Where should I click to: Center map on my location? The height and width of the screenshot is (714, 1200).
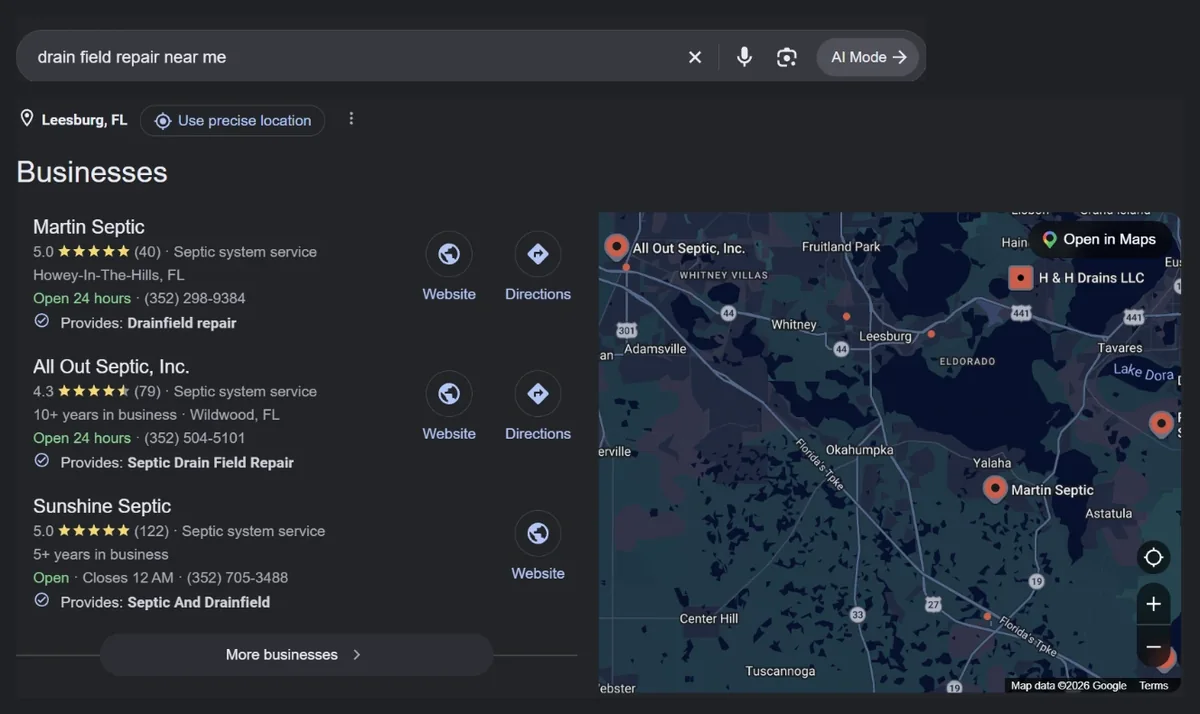[x=1153, y=557]
